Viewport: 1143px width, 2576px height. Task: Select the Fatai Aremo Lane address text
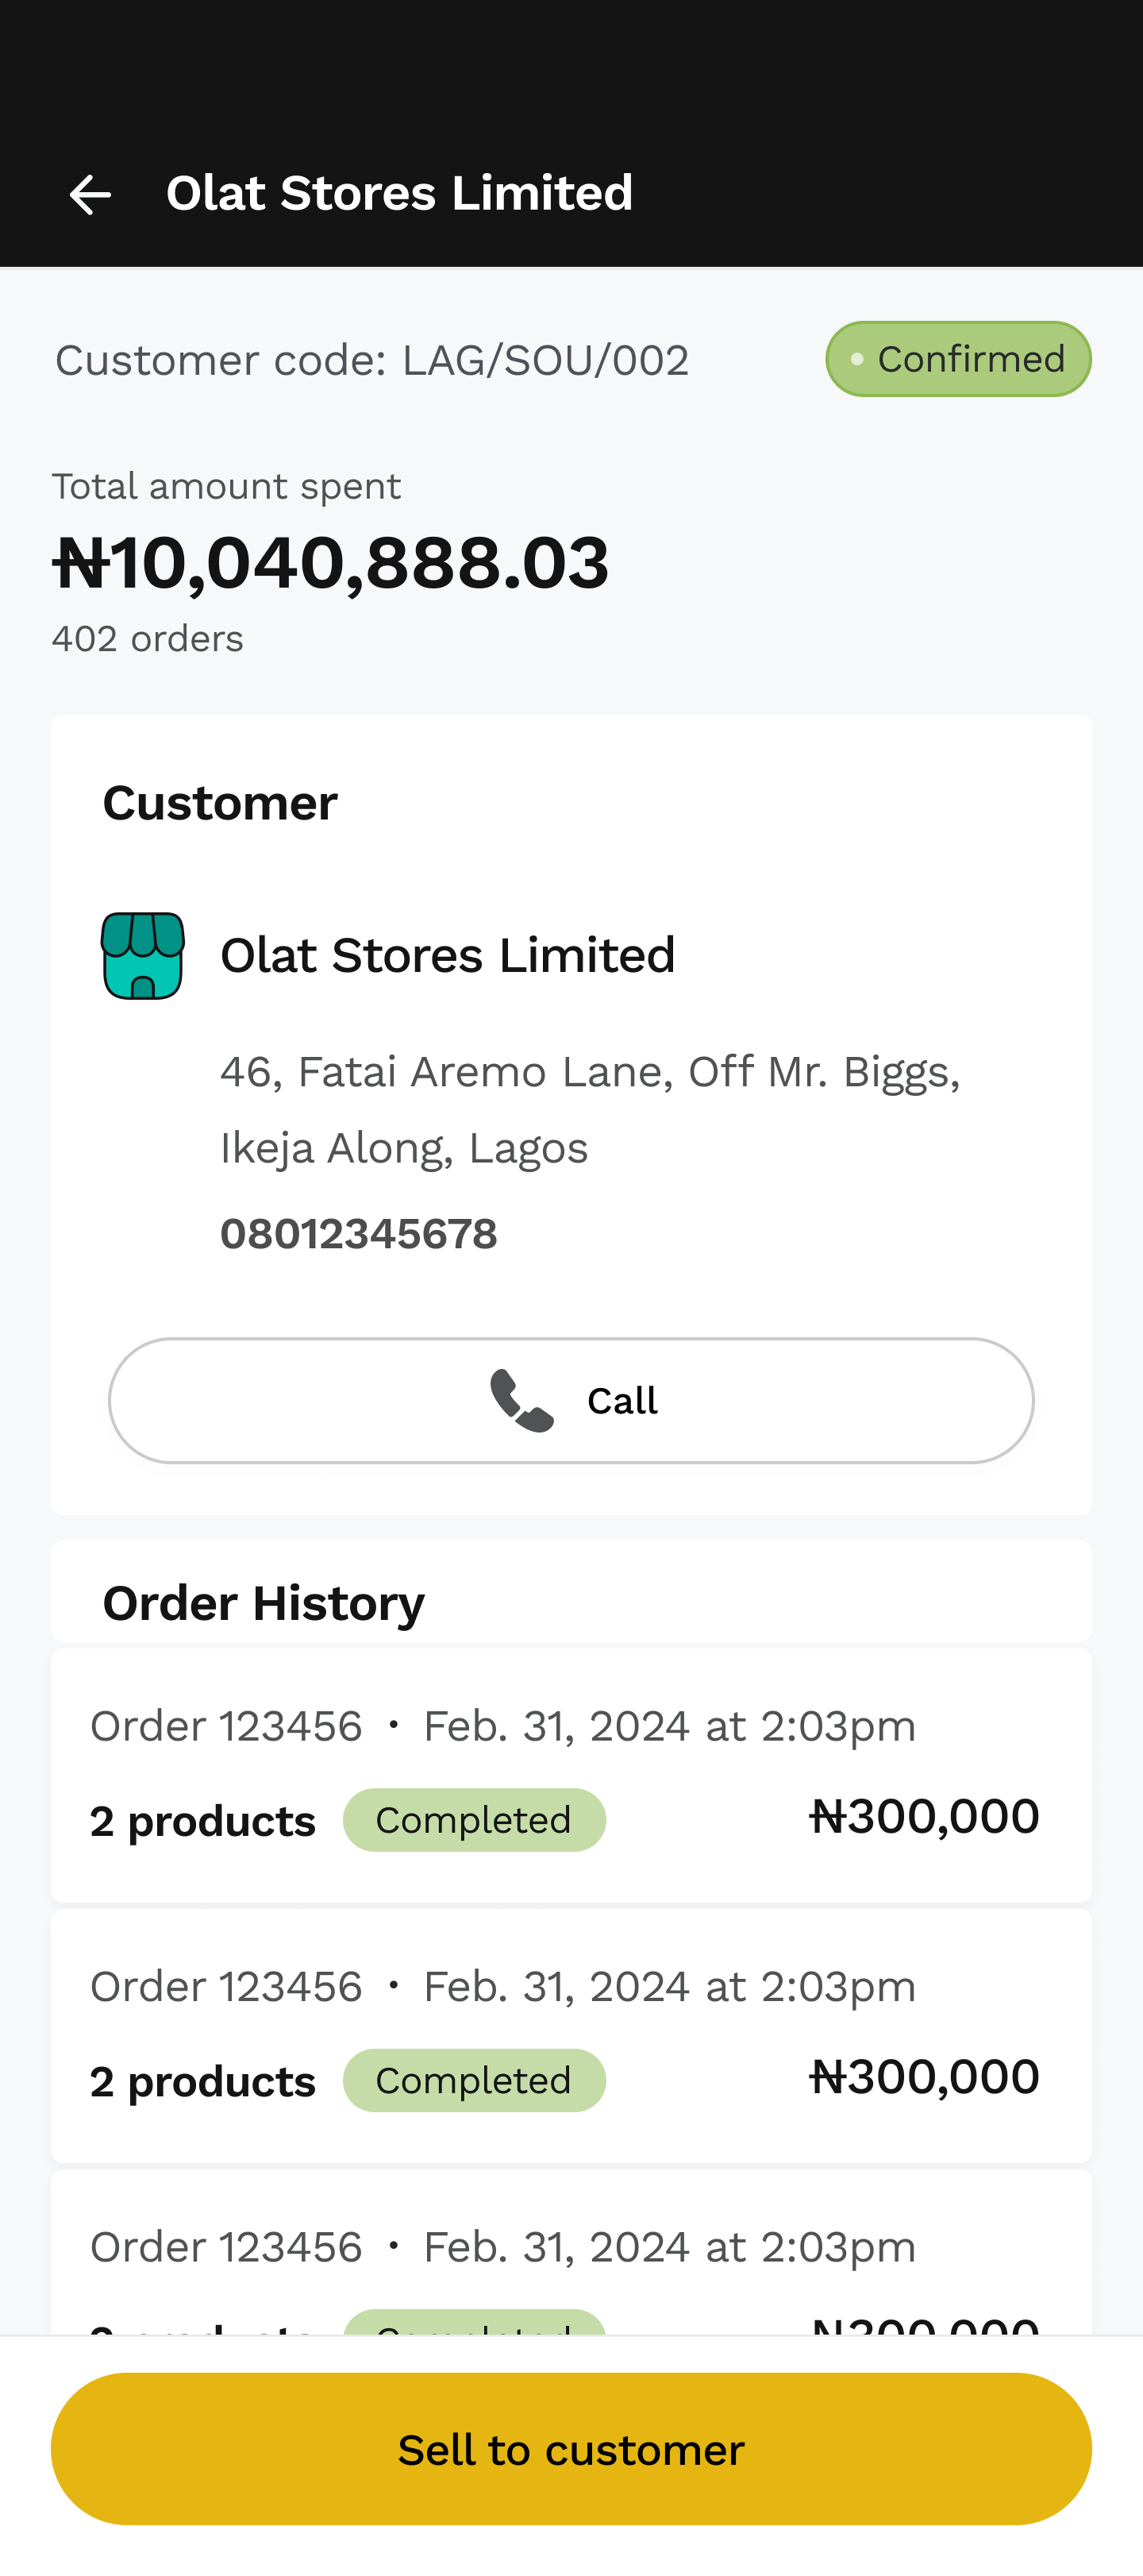pyautogui.click(x=589, y=1109)
